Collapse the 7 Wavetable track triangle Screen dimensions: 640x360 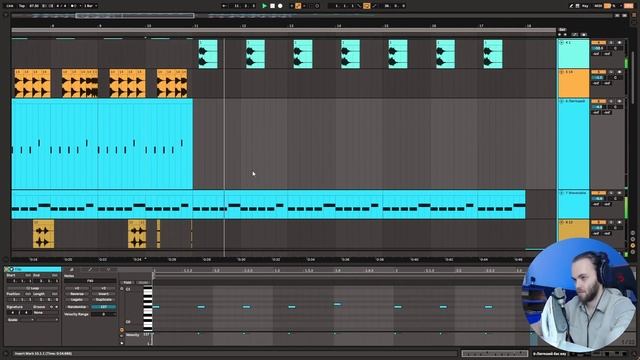(562, 193)
